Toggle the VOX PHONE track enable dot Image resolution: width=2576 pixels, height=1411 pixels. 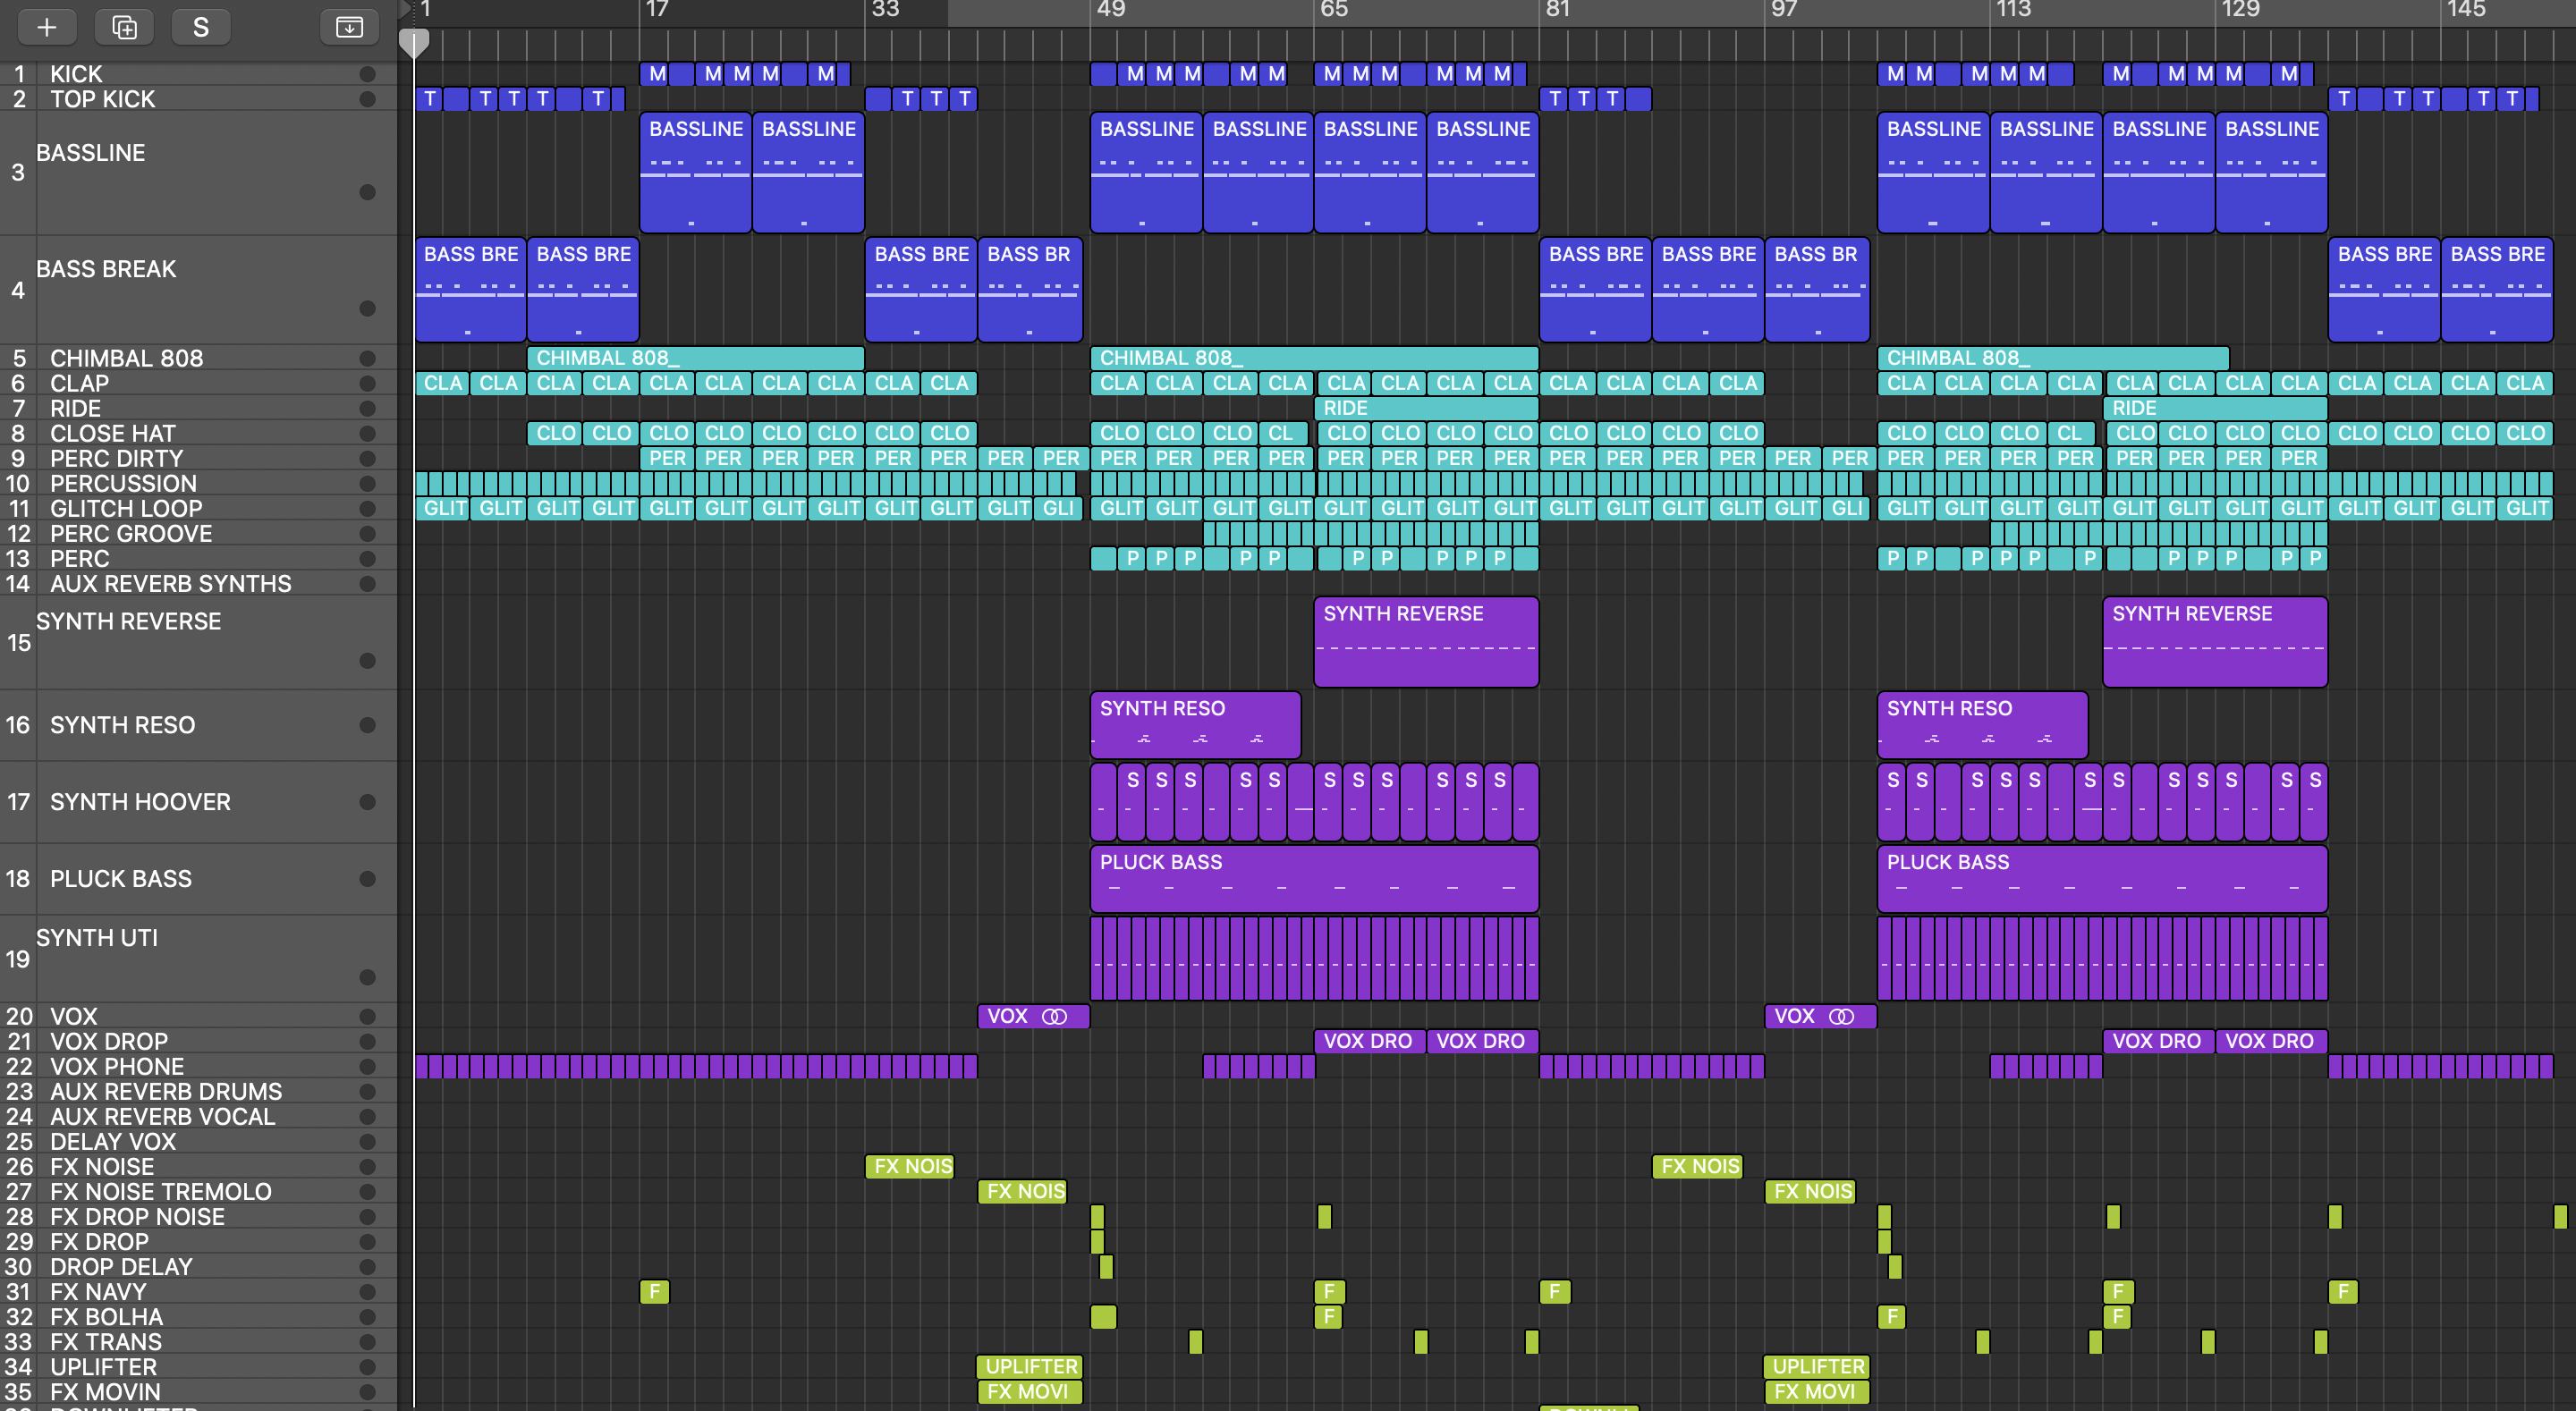367,1066
